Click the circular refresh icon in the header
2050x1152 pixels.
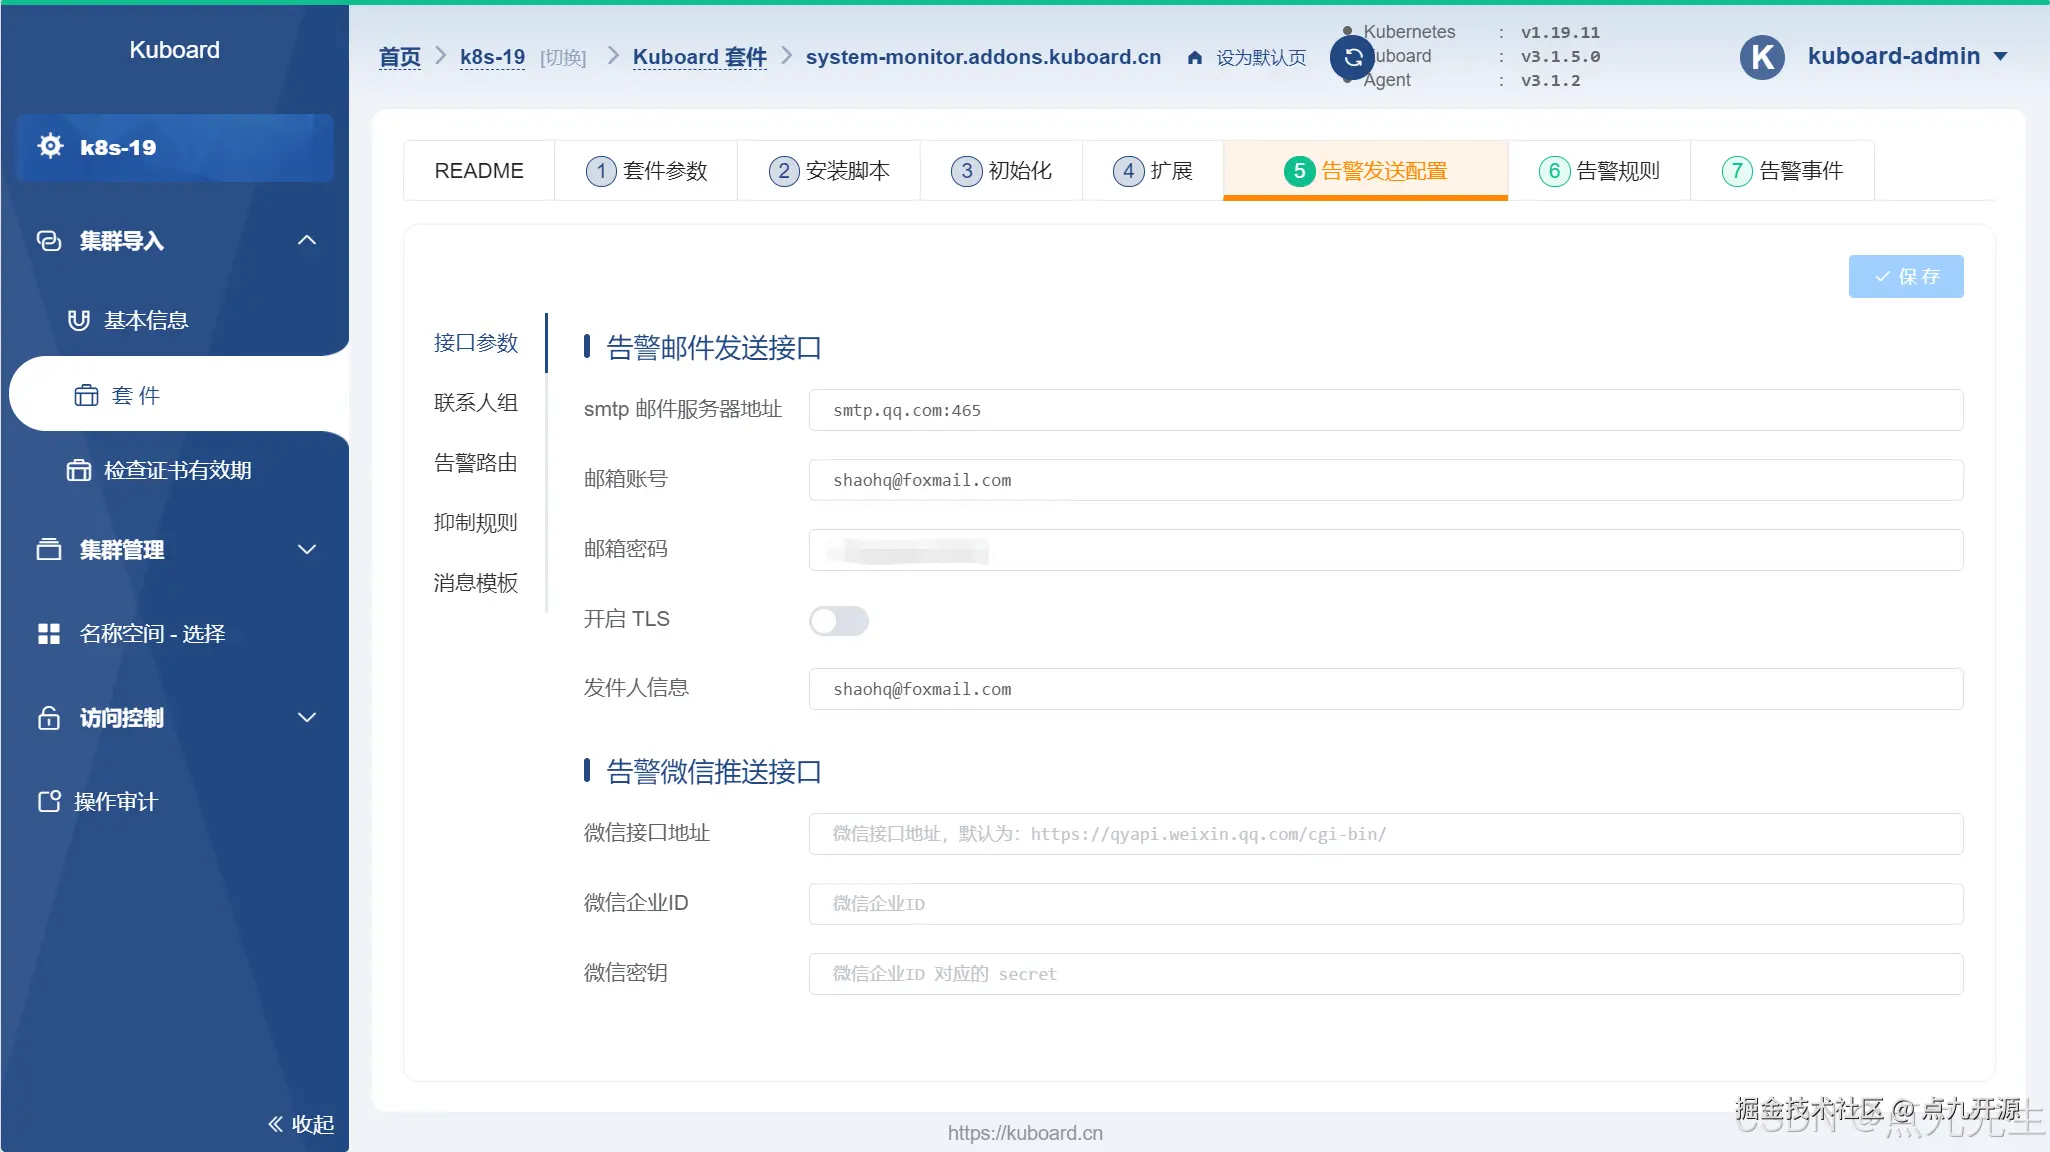(x=1351, y=57)
